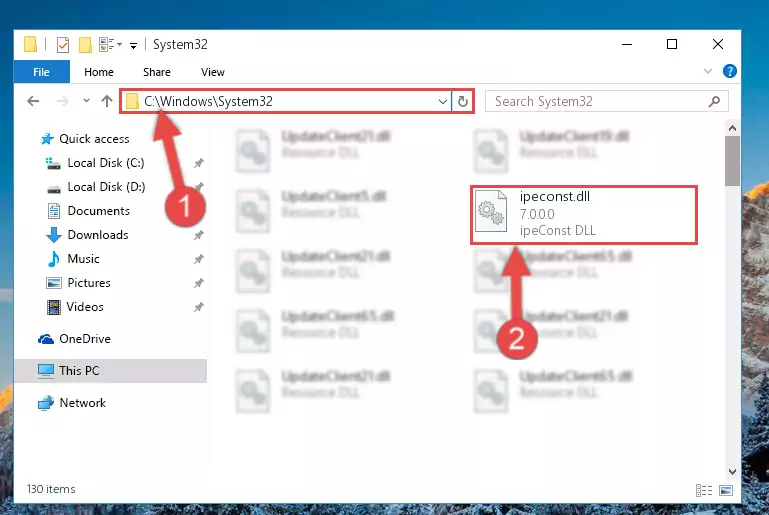This screenshot has width=769, height=515.
Task: Click the pin icon next to Downloads
Action: pyautogui.click(x=198, y=235)
